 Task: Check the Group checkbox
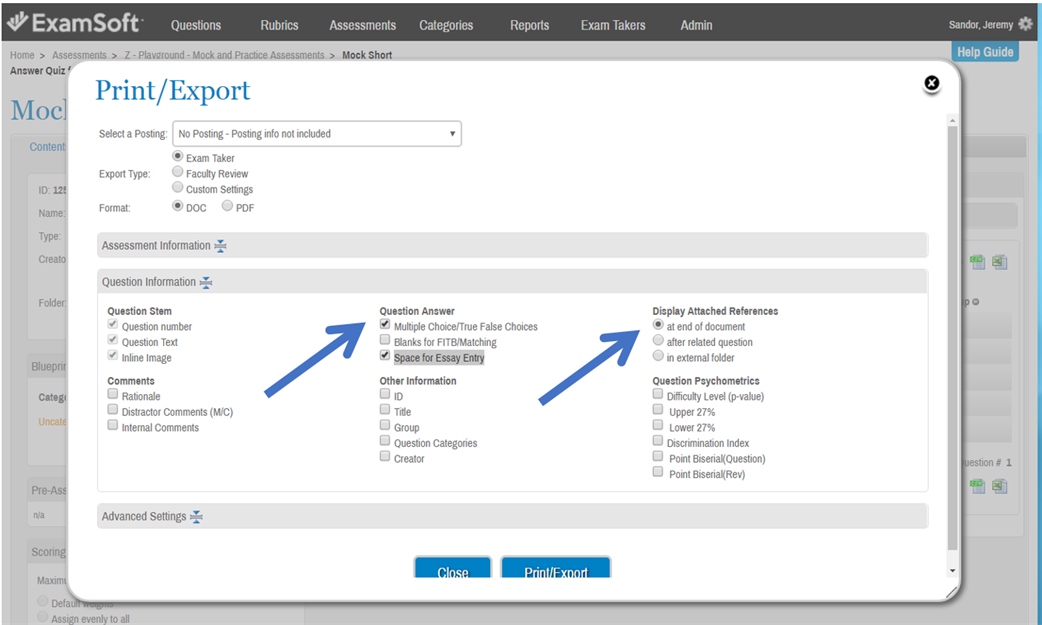[385, 426]
